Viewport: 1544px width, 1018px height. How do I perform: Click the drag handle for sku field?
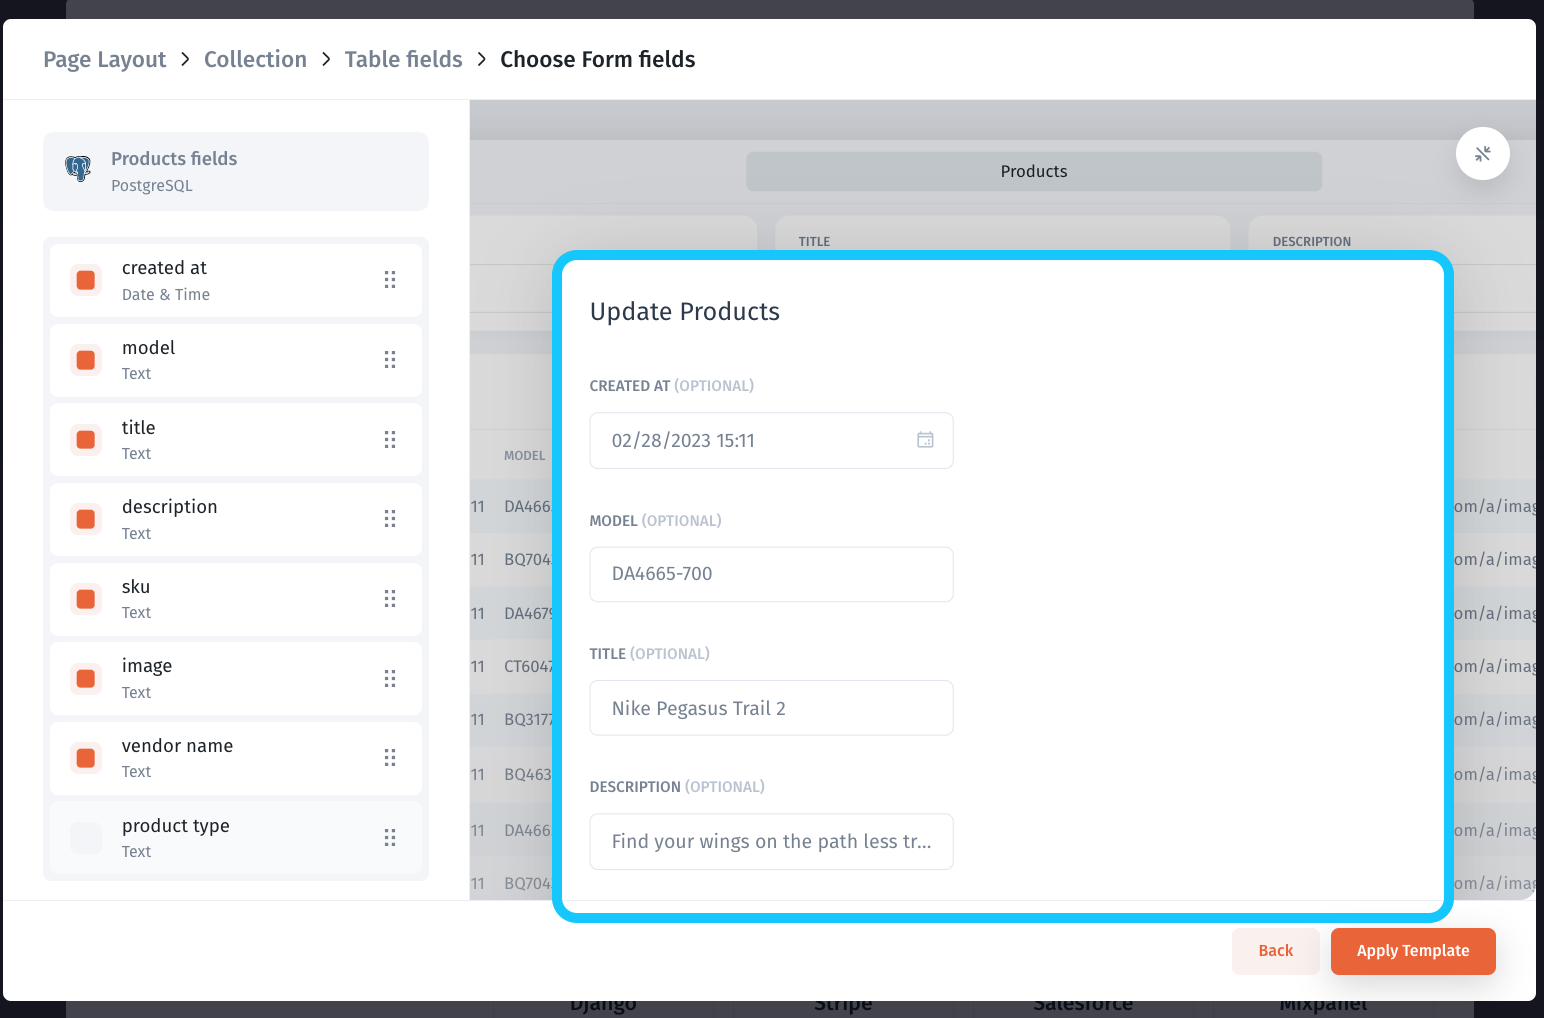390,599
